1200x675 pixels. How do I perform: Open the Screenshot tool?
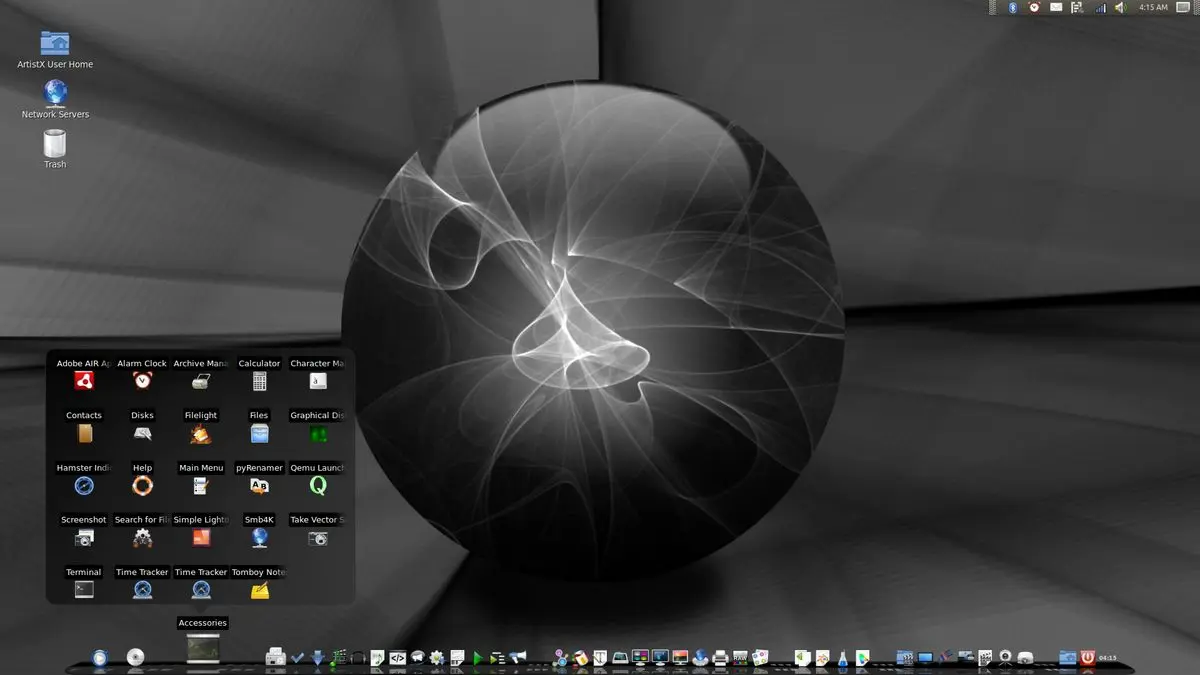tap(84, 538)
